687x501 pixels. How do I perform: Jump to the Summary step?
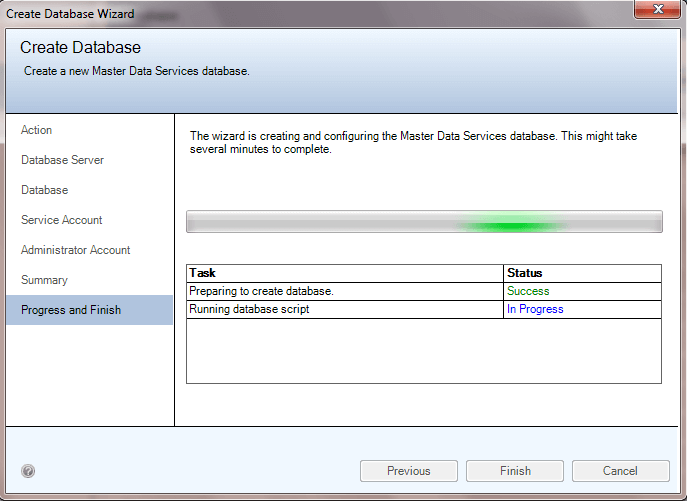pos(44,280)
